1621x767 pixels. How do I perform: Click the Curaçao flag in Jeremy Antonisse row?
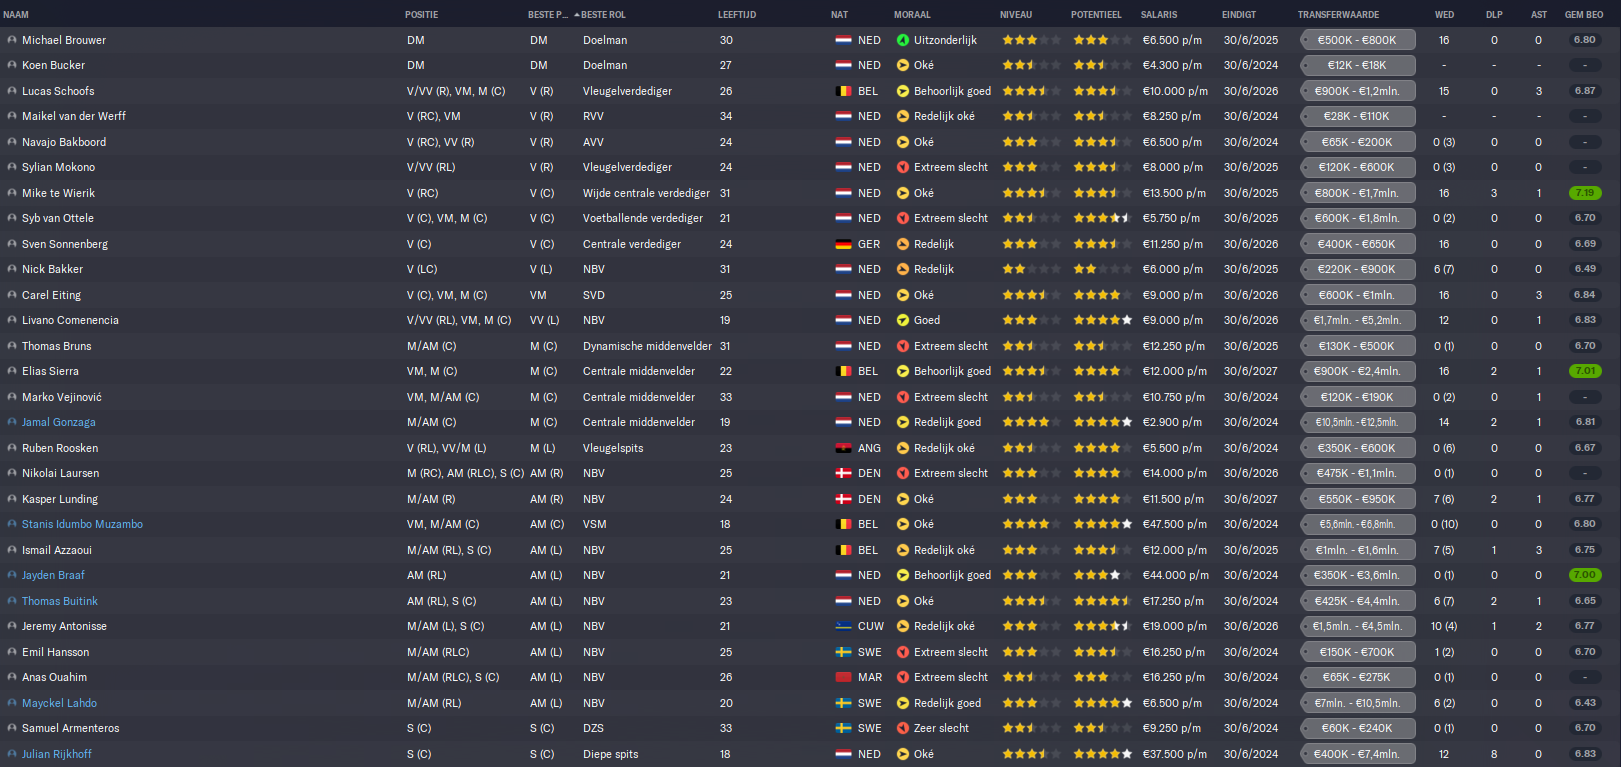(843, 626)
